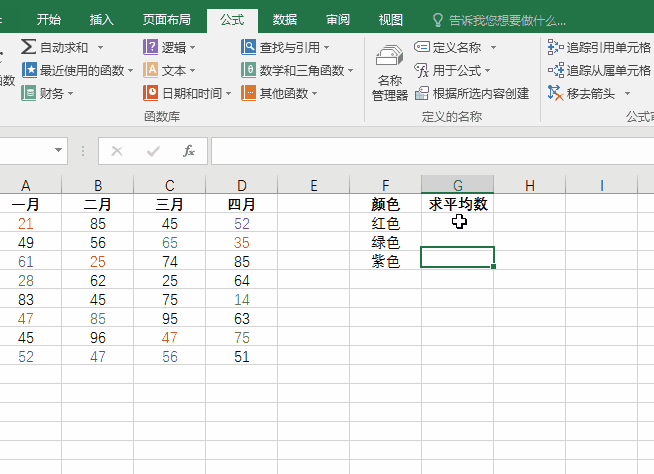Click Remove Arrows (移去箭头) icon

coord(556,93)
